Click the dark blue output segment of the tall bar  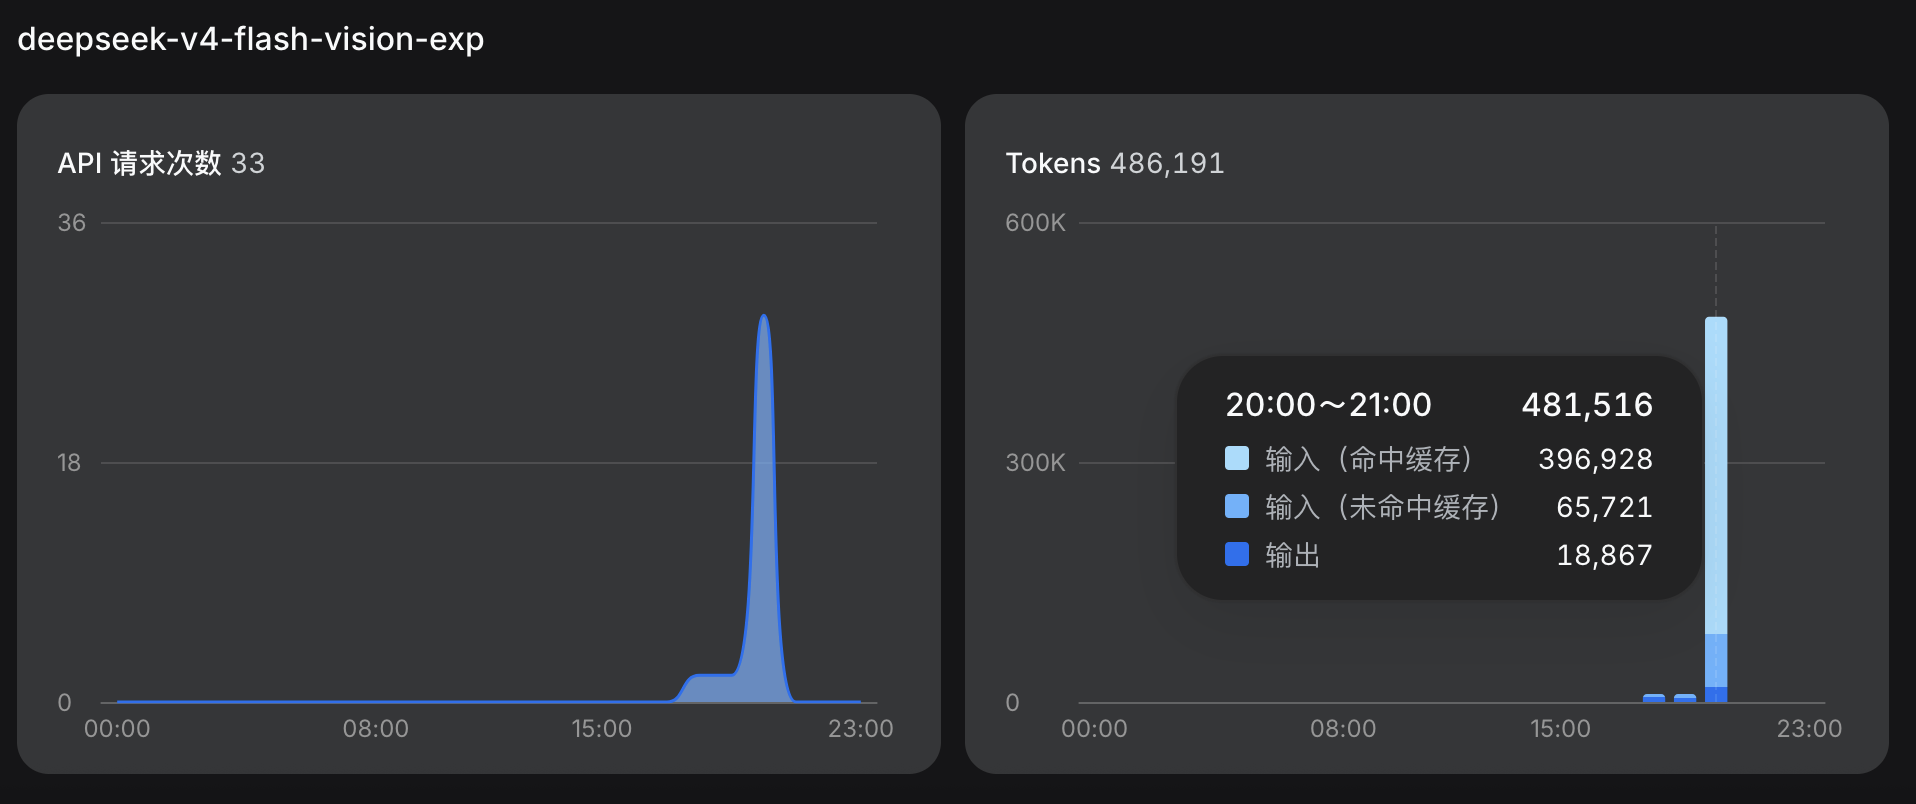tap(1716, 695)
